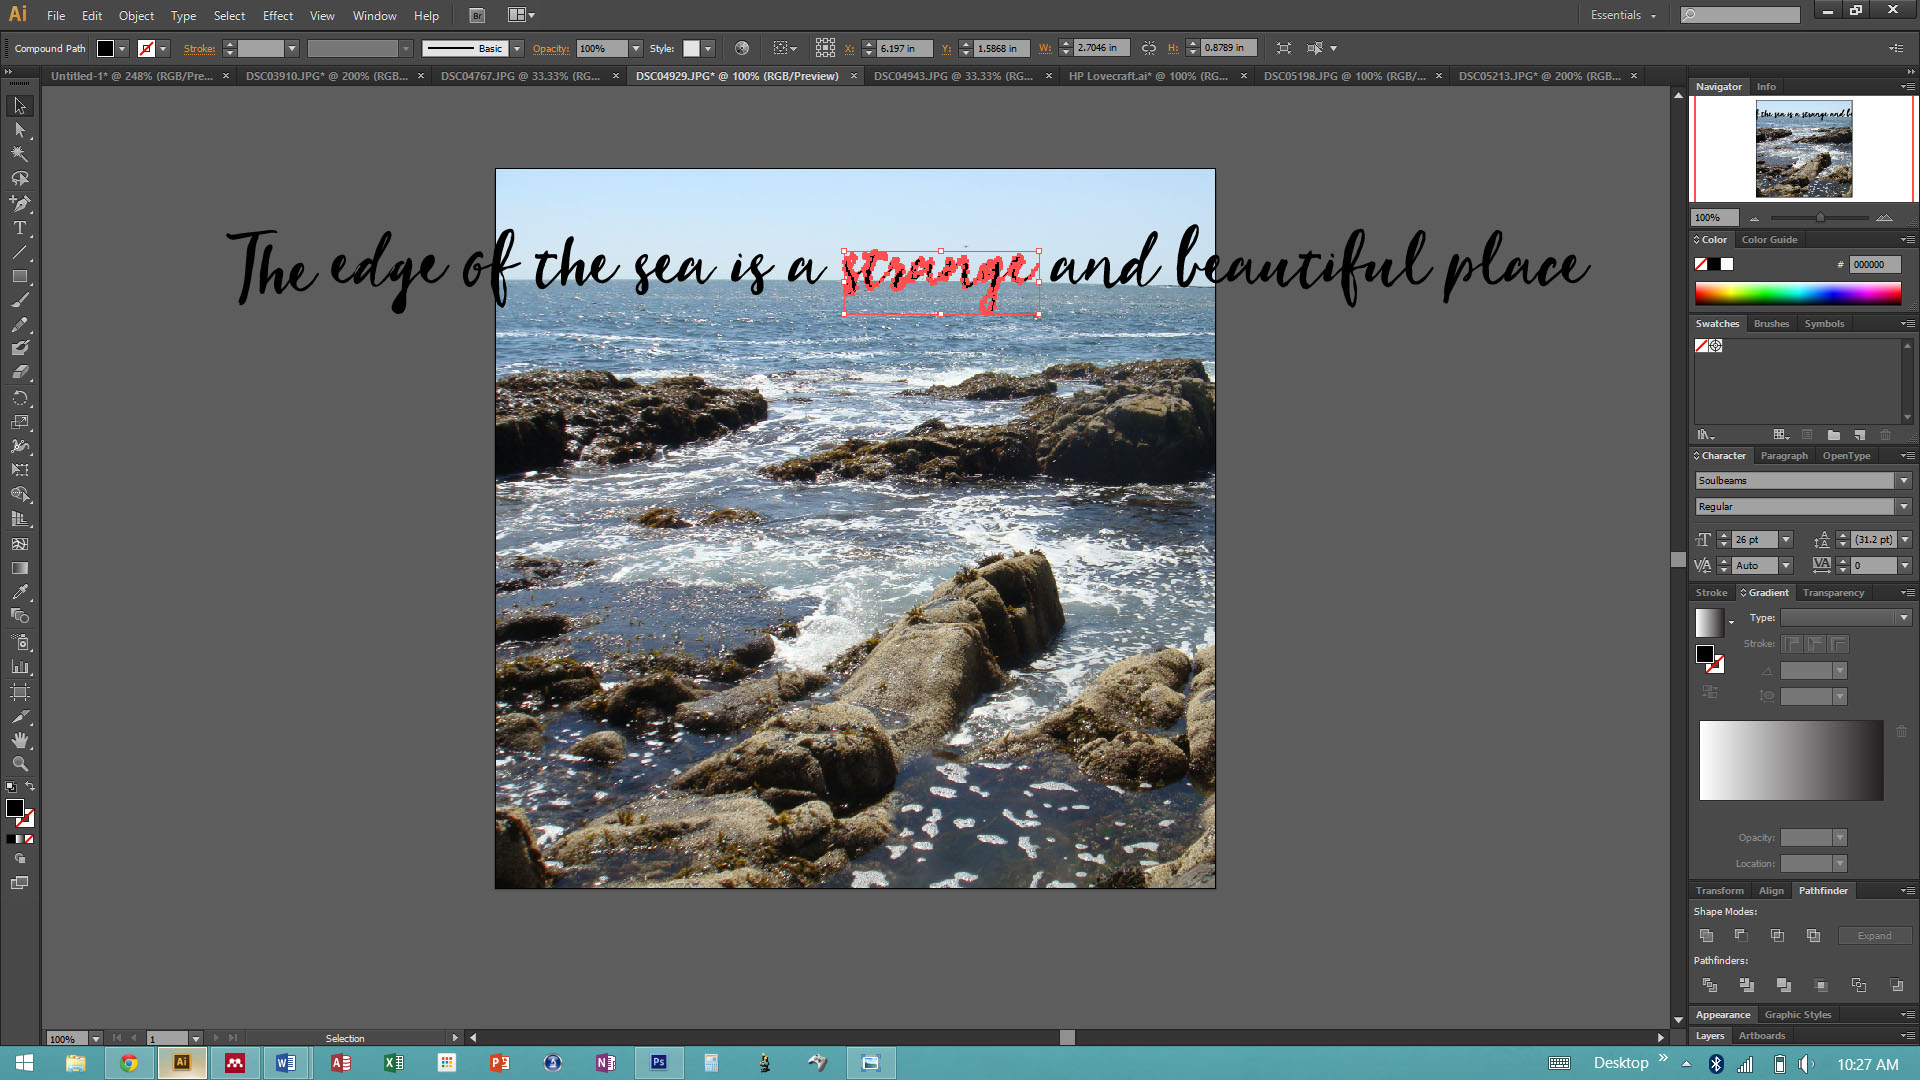Expand the Opacity 100% dropdown
The height and width of the screenshot is (1080, 1920).
tap(636, 48)
